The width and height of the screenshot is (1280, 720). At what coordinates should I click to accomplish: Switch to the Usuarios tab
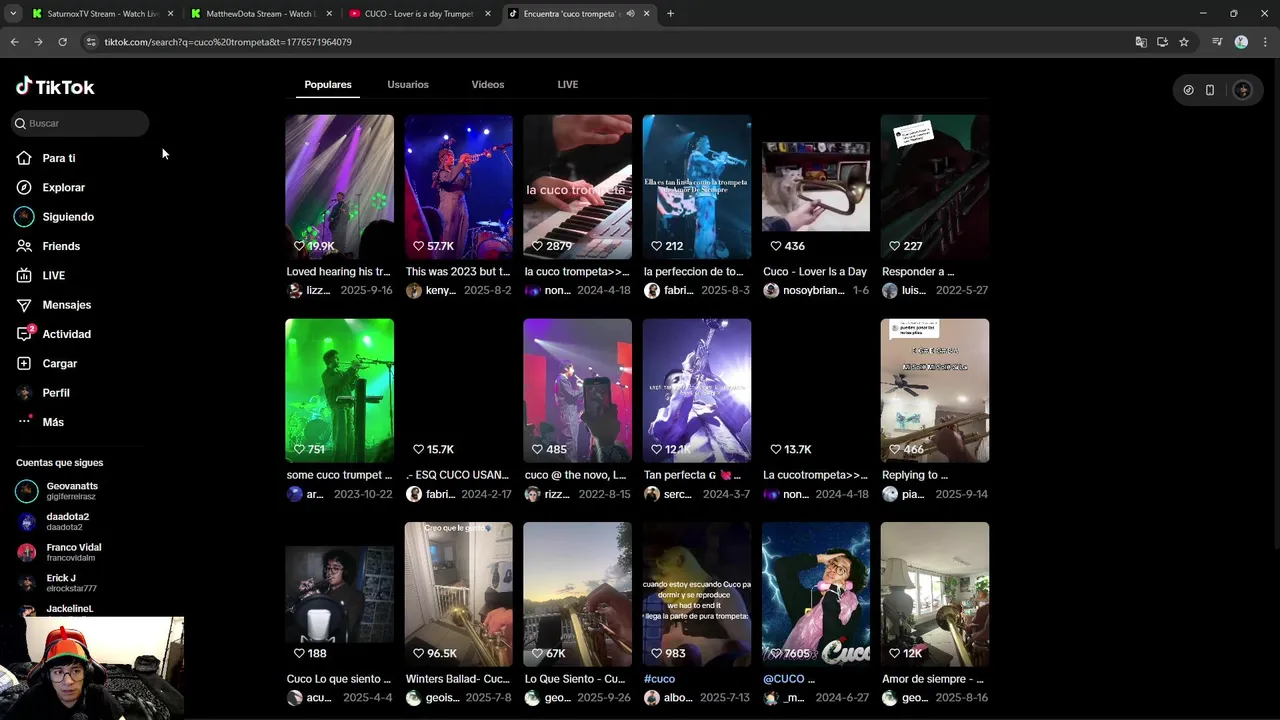[408, 85]
